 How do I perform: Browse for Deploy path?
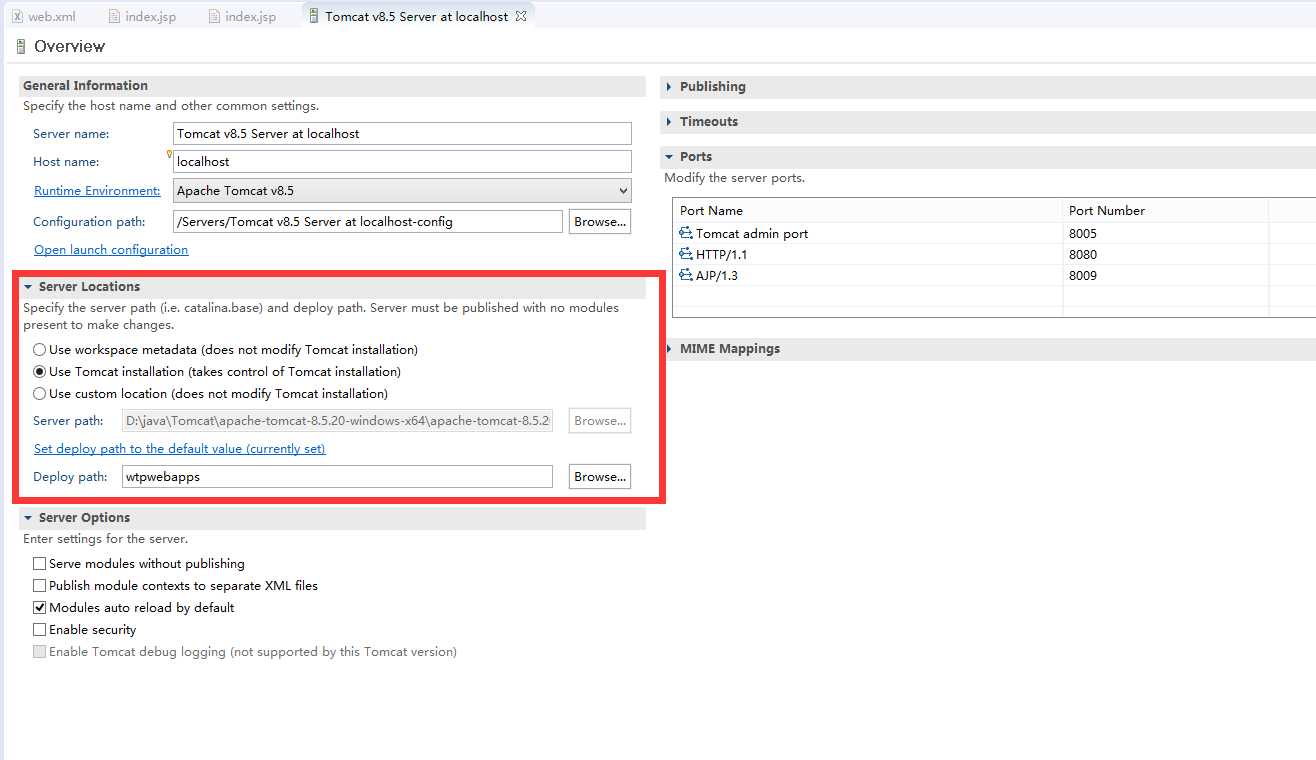point(600,477)
